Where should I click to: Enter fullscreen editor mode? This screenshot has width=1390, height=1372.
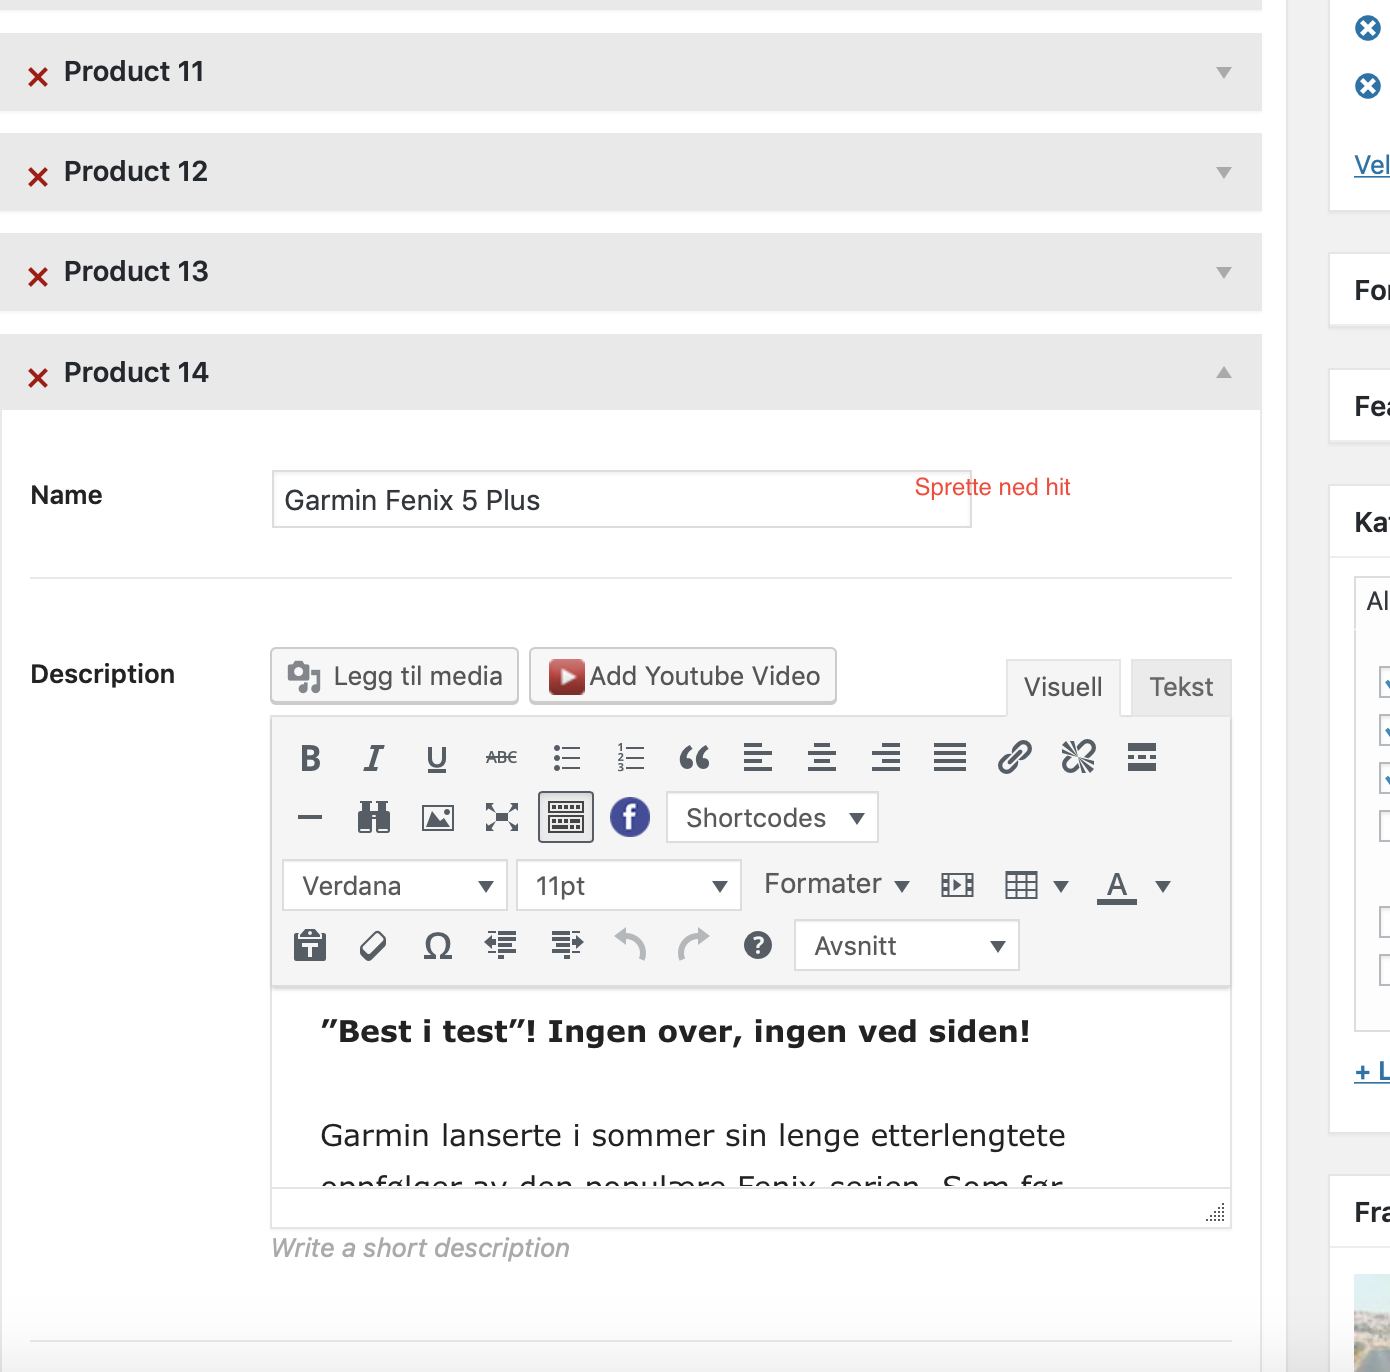point(501,818)
